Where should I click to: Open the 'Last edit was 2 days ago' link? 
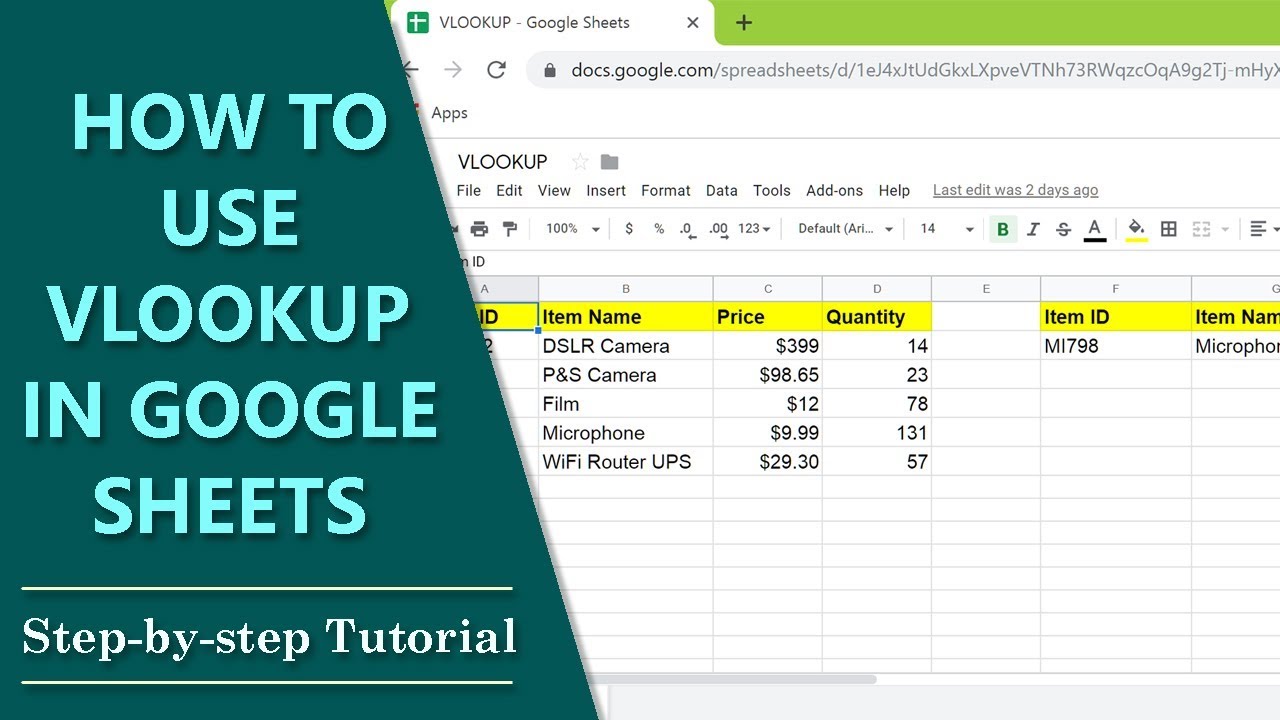1015,190
